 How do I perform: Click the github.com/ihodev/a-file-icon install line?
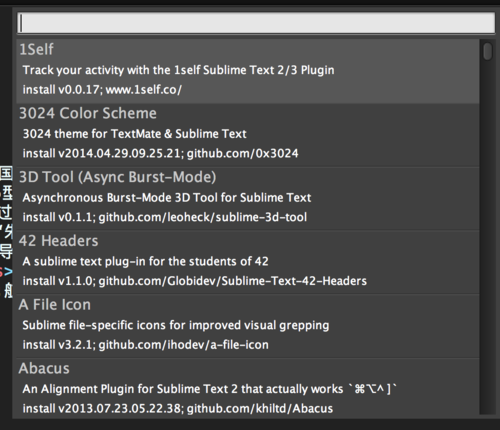pyautogui.click(x=145, y=345)
